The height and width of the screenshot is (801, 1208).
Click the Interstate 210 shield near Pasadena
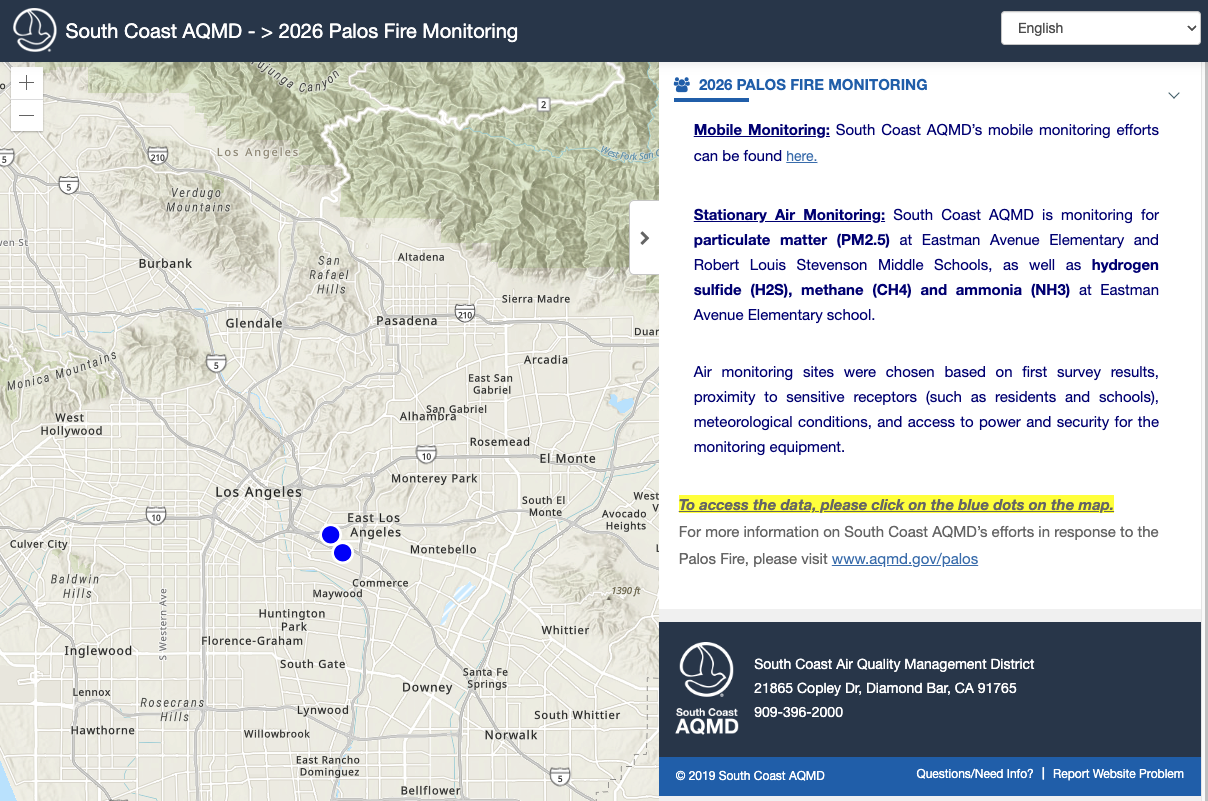(x=465, y=312)
